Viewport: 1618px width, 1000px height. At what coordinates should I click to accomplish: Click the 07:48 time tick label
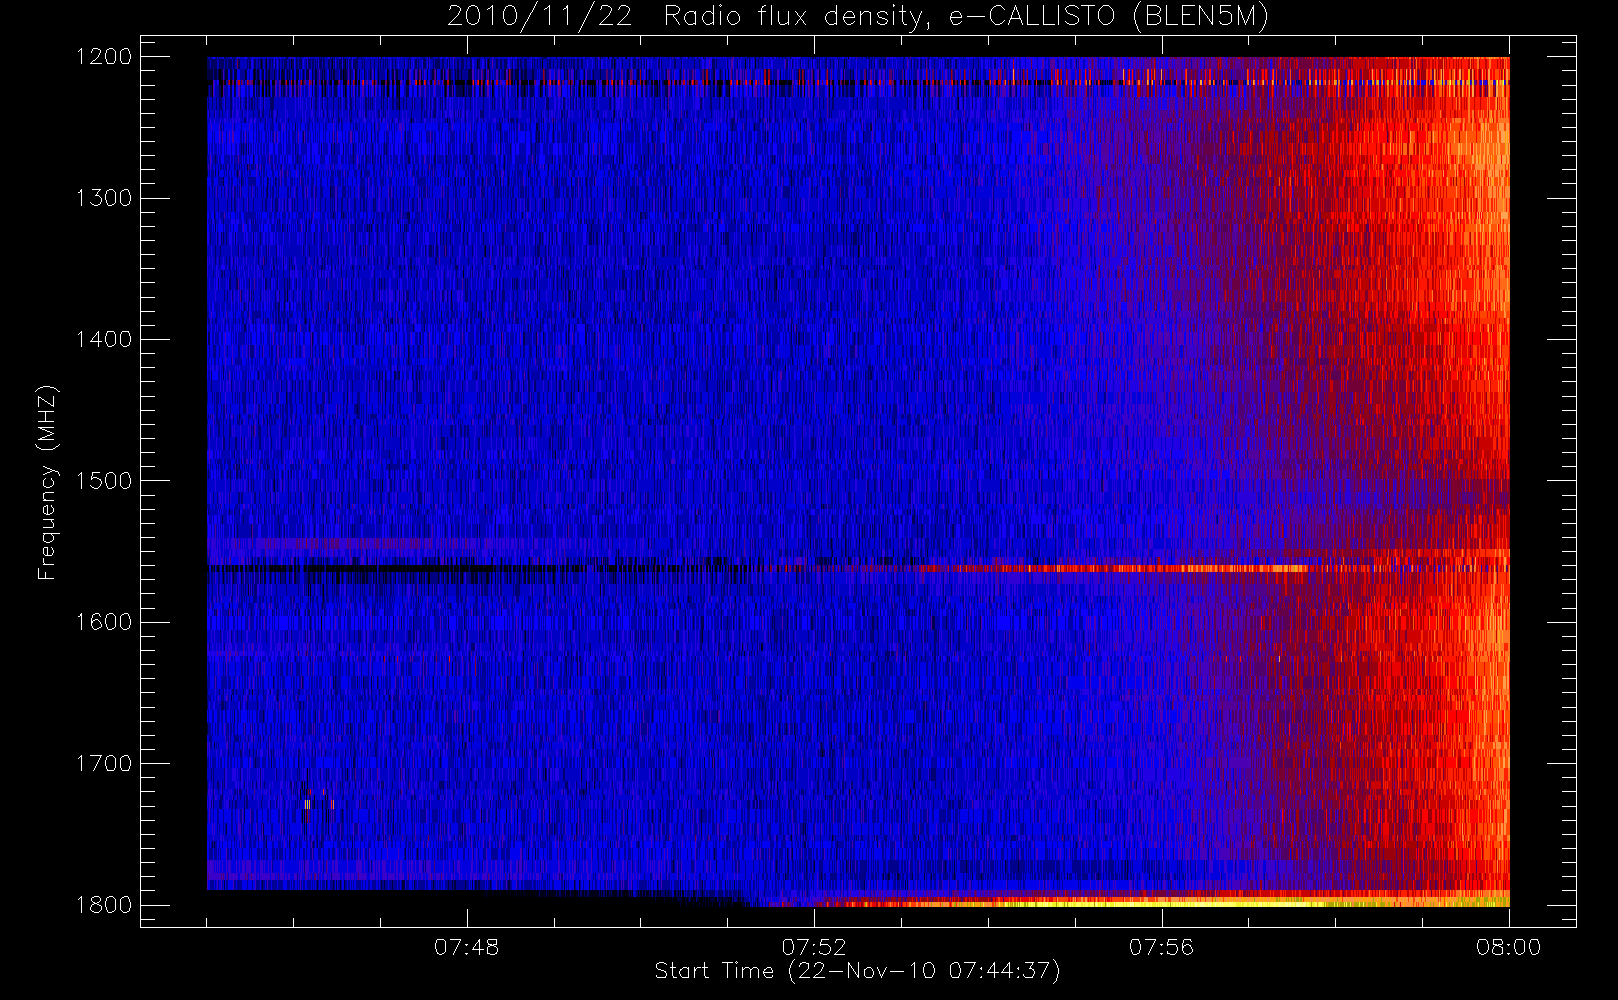pos(466,947)
